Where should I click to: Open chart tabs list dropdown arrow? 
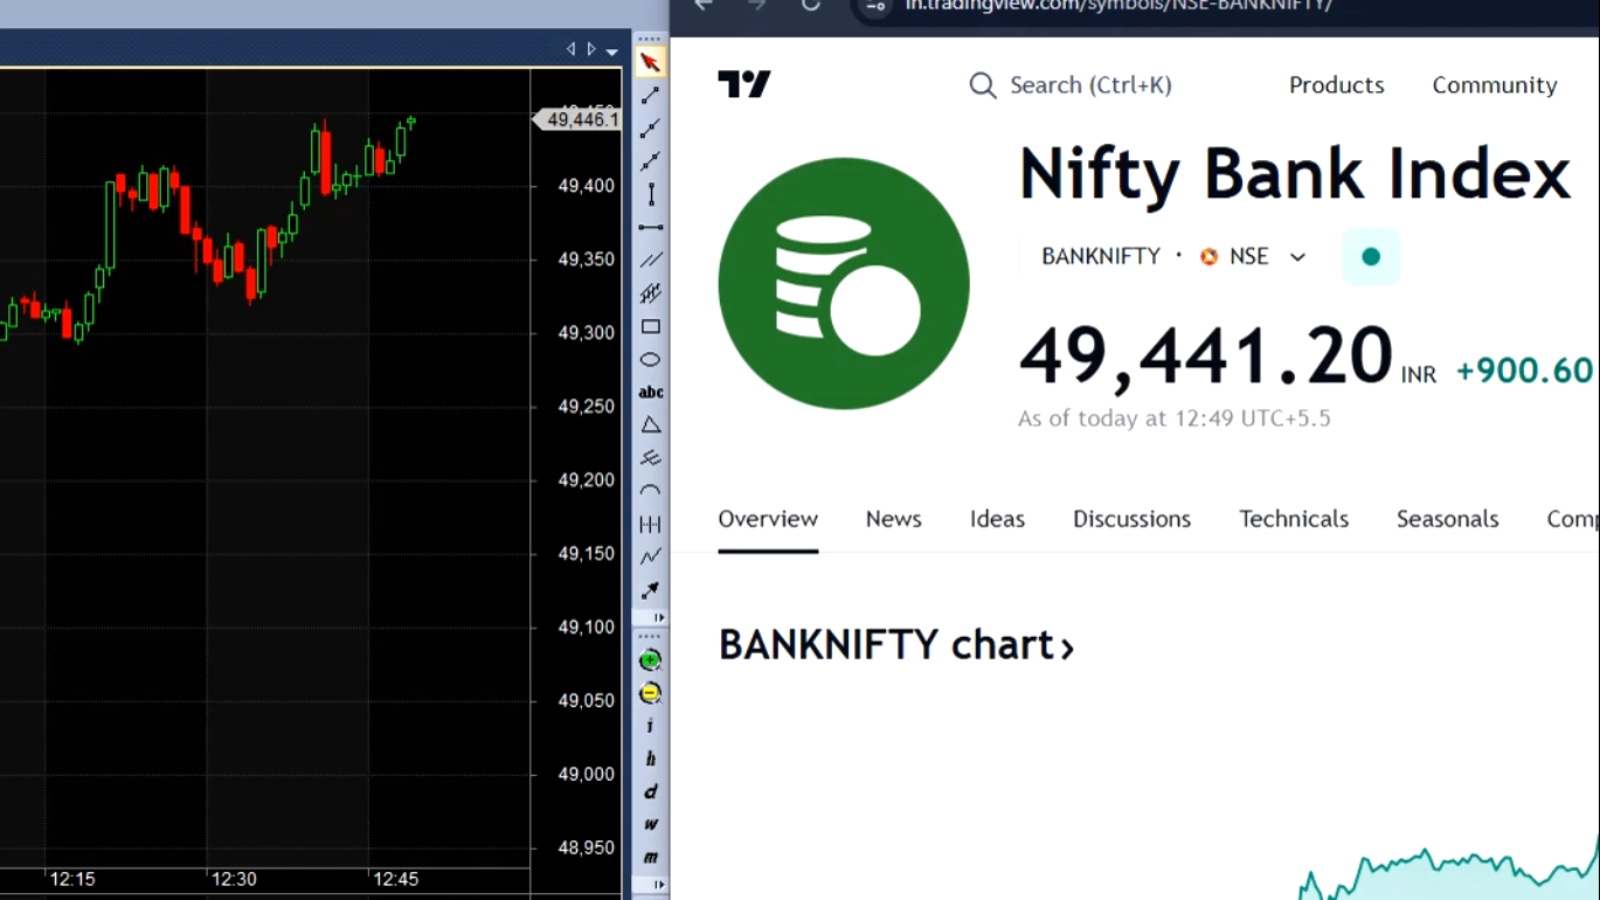coord(612,51)
